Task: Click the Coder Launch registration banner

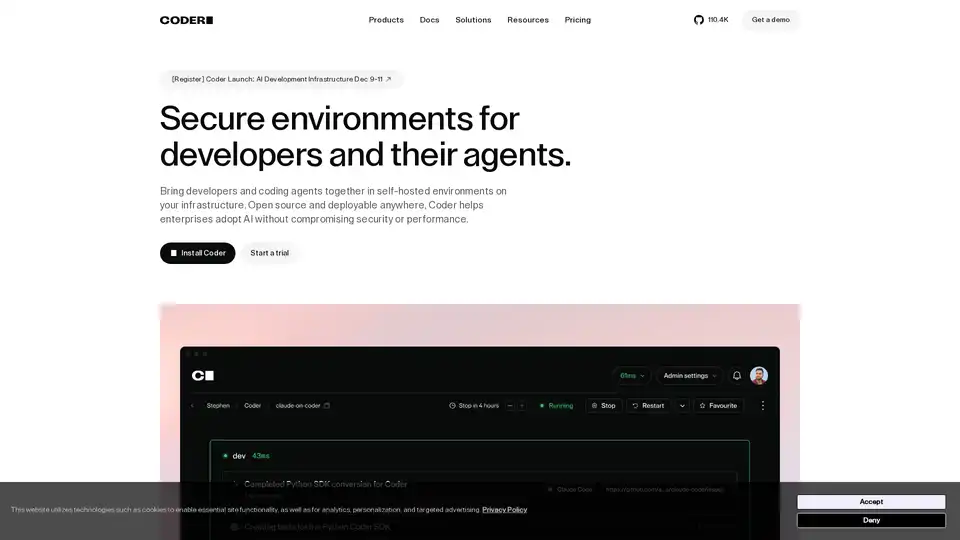Action: pyautogui.click(x=281, y=79)
